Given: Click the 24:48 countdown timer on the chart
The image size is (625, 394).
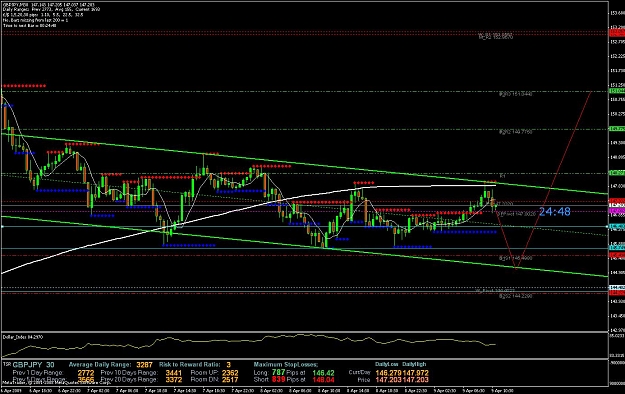Looking at the screenshot, I should pos(554,212).
